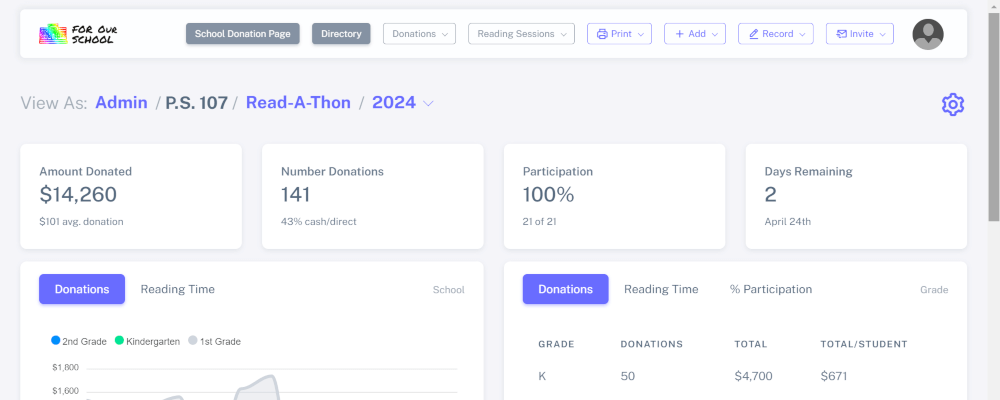The width and height of the screenshot is (1000, 400).
Task: Open the Record dropdown chevron
Action: click(802, 34)
